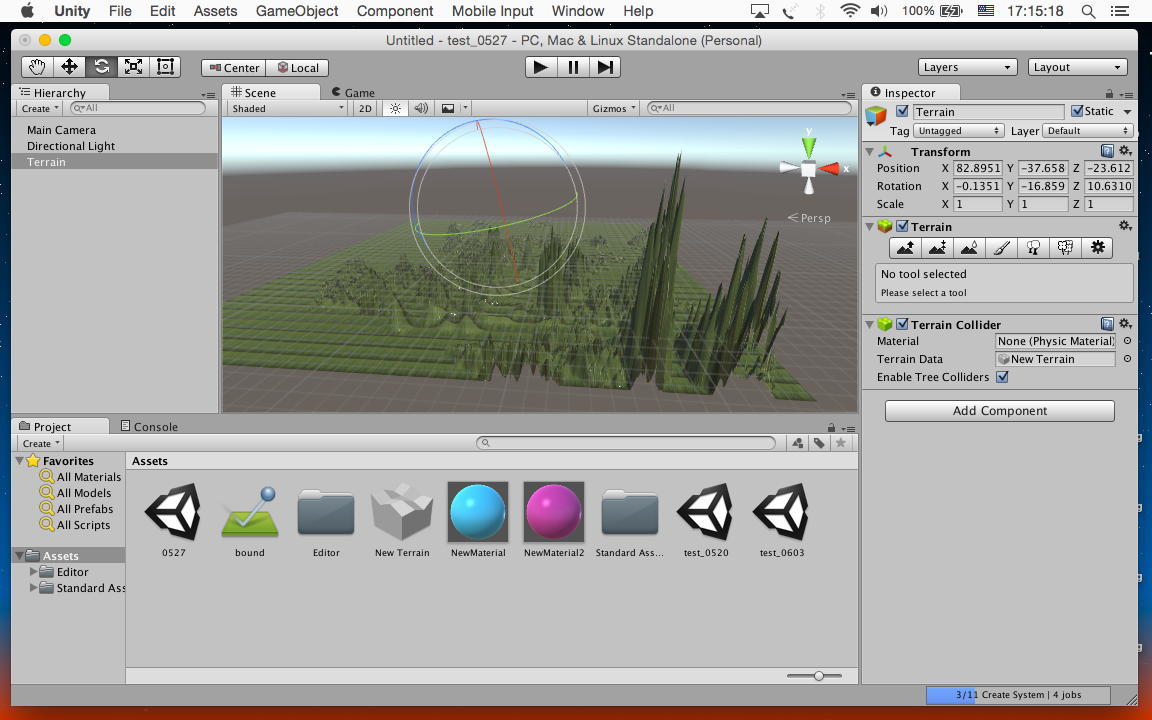Screen dimensions: 1152x720
Task: Select the Move tool
Action: pos(69,67)
